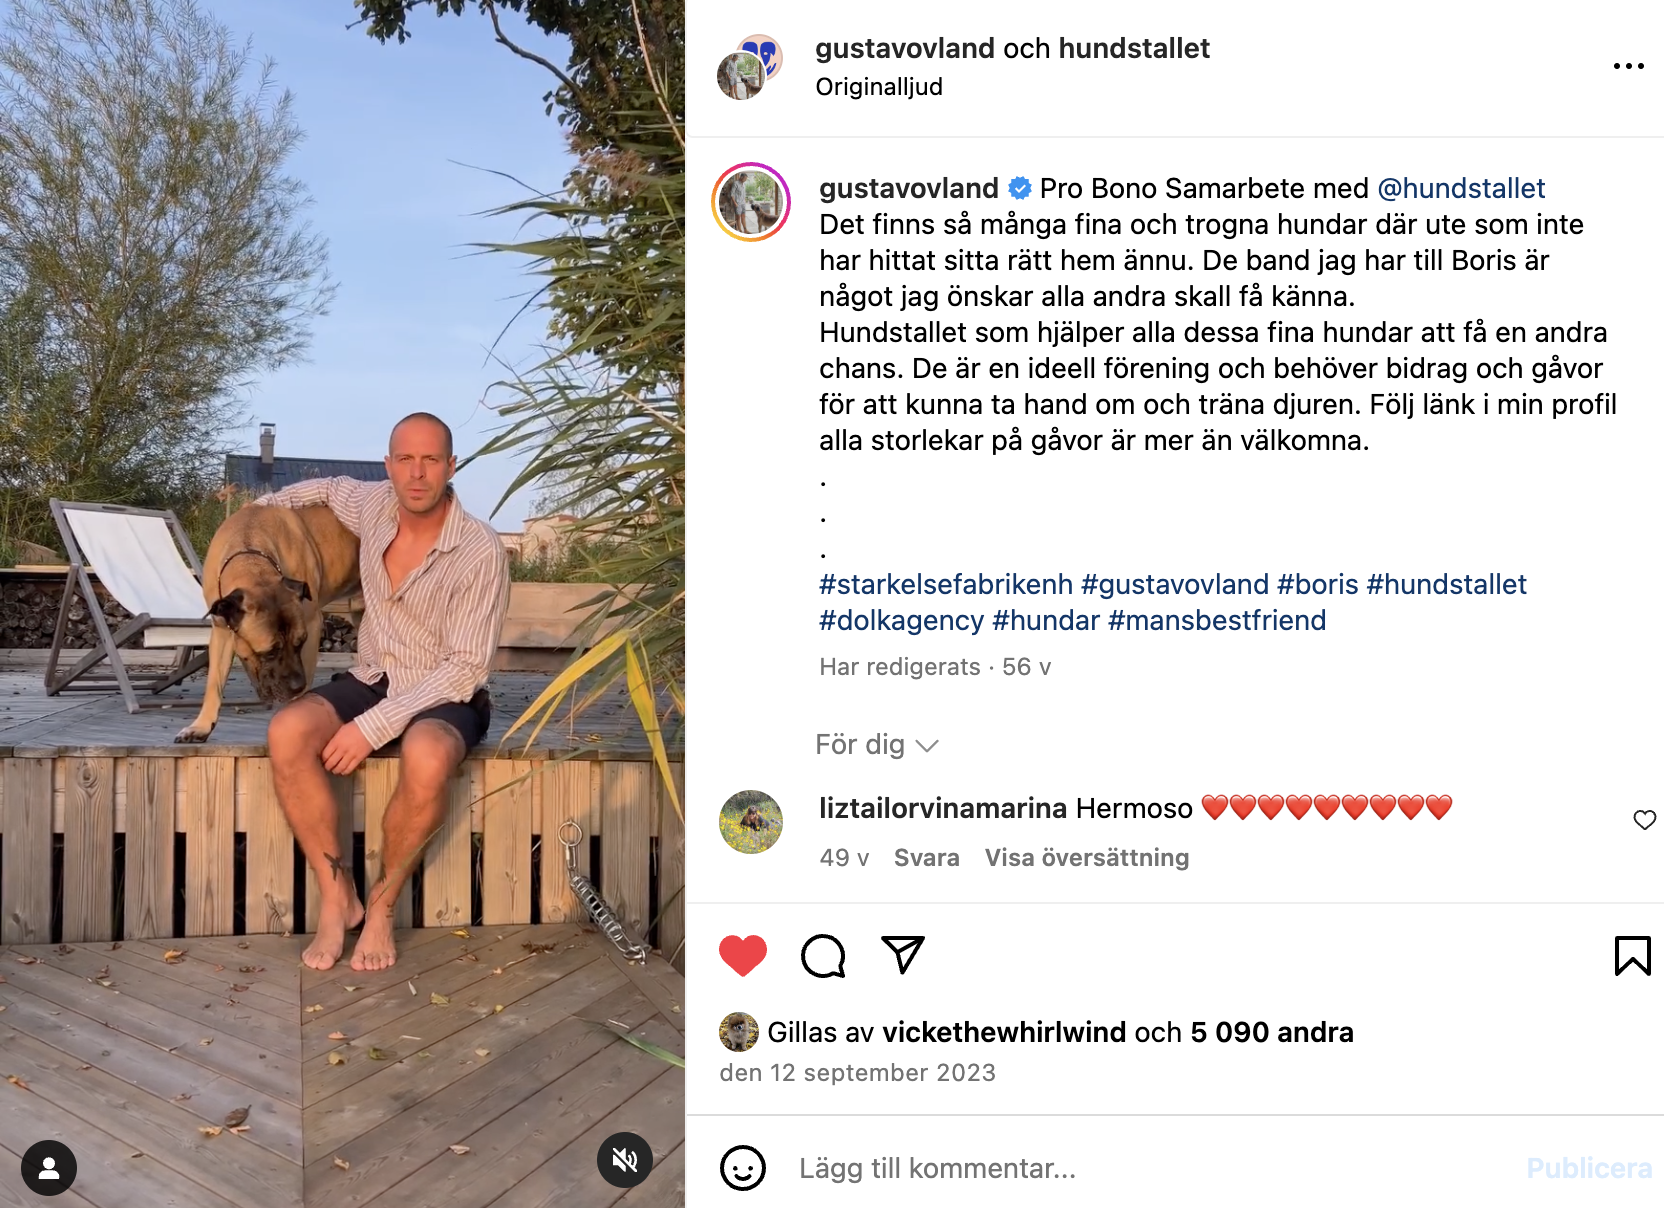
Task: Open the comment bubble icon
Action: click(823, 956)
